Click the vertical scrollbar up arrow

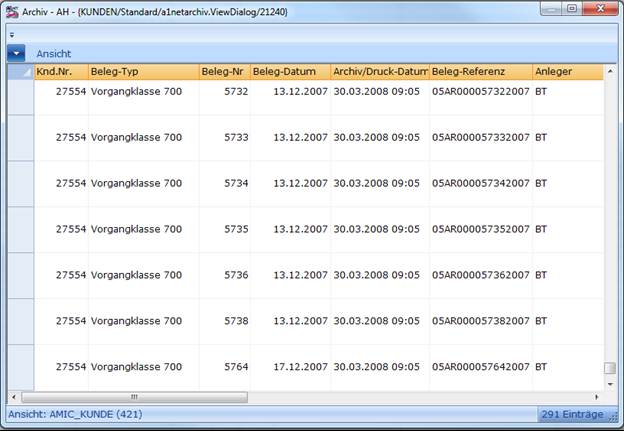click(x=610, y=71)
